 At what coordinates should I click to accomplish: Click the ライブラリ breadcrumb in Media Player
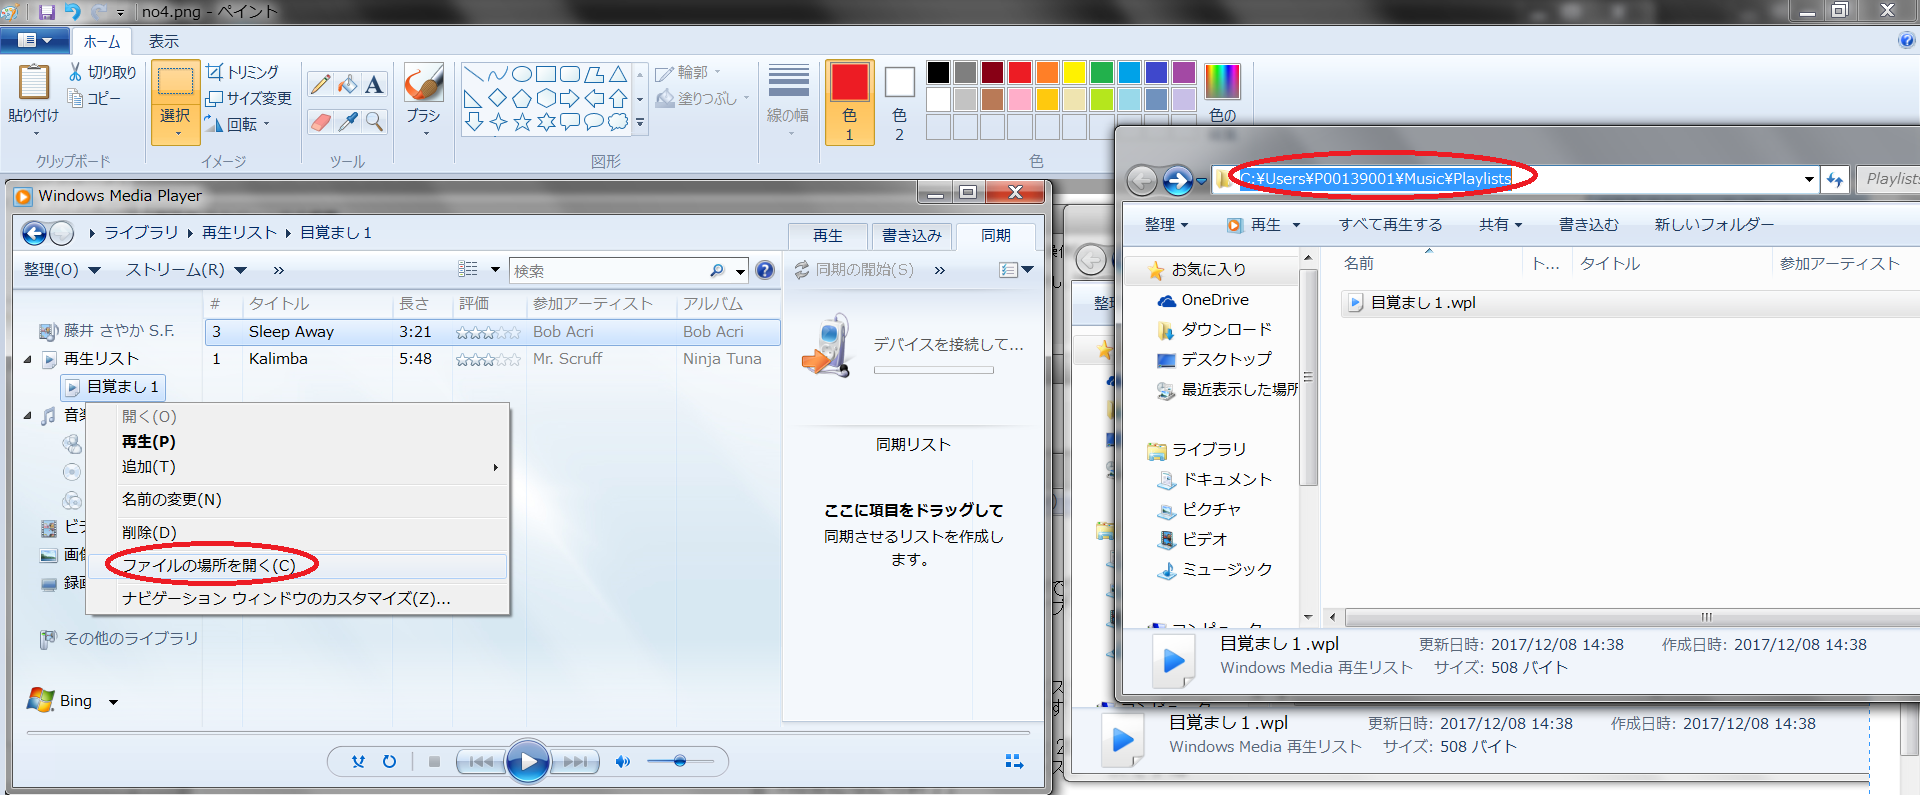[x=141, y=233]
